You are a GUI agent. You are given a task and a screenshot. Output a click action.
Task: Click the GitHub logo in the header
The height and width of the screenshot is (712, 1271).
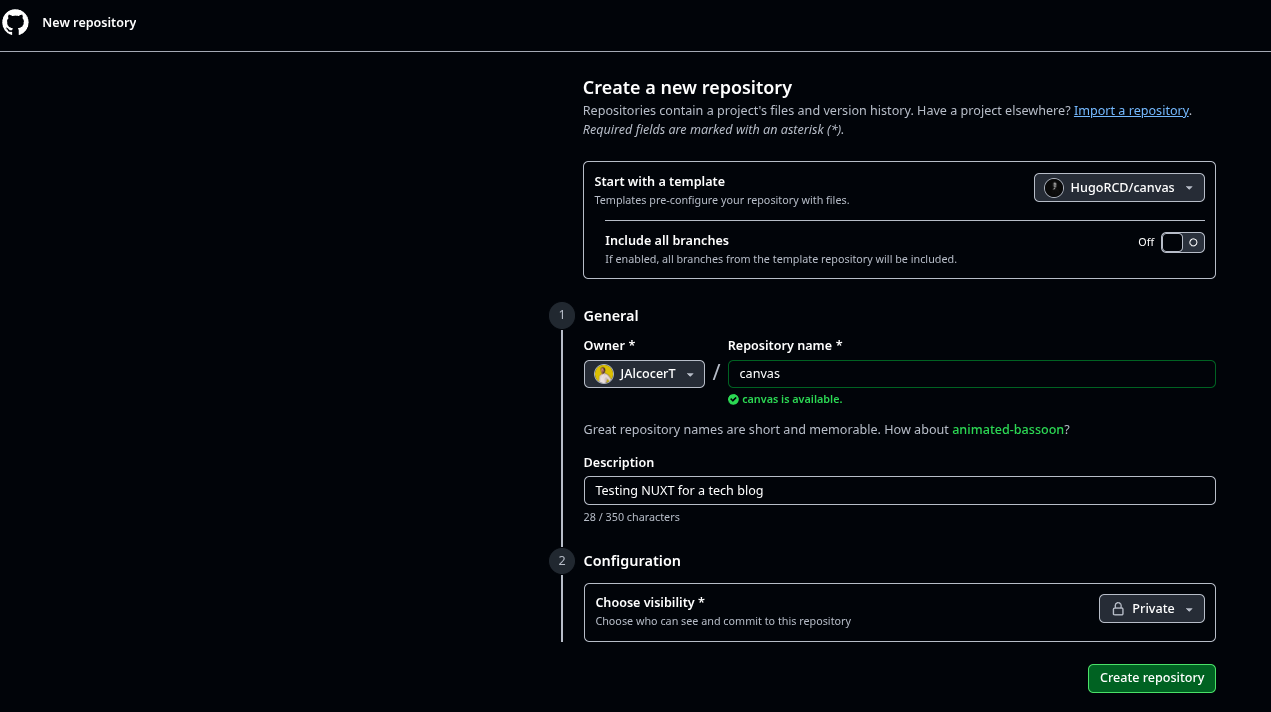coord(15,21)
